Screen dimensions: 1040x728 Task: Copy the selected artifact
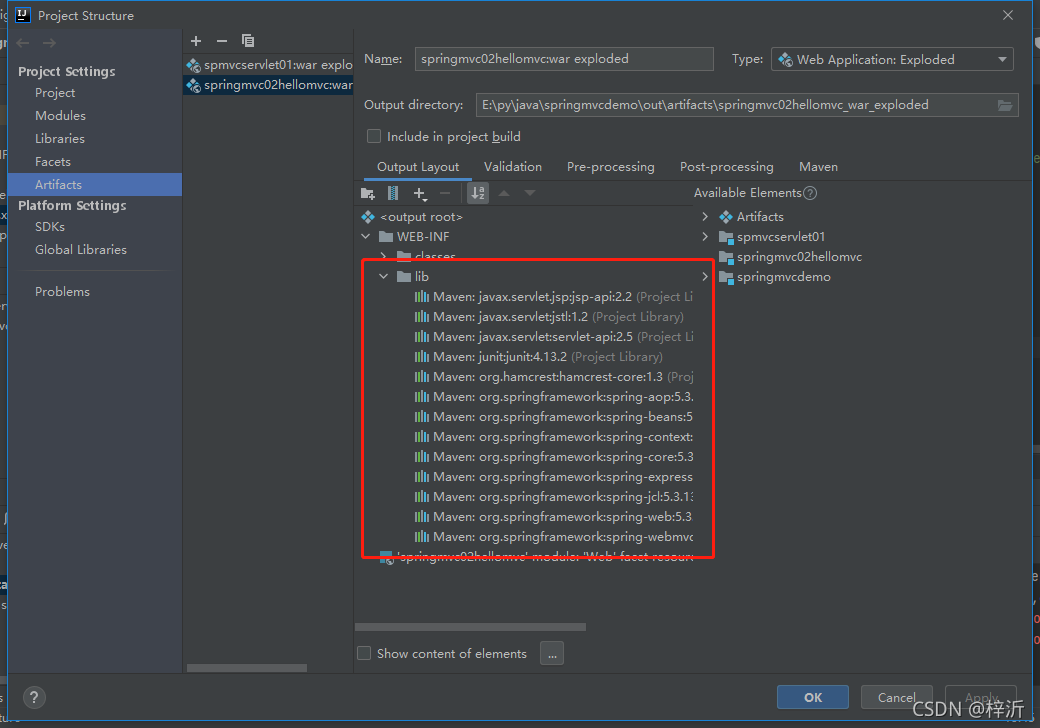point(247,41)
